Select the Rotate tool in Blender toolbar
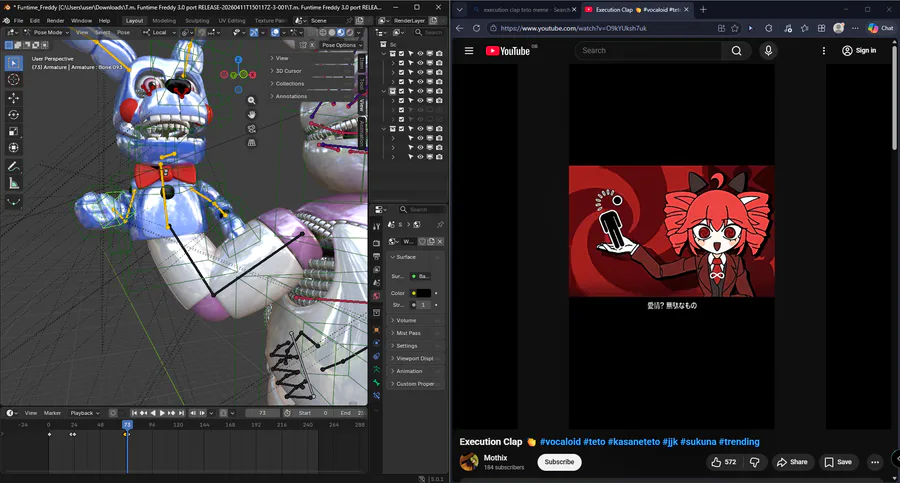Screen dimensions: 900x483 (x=14, y=115)
